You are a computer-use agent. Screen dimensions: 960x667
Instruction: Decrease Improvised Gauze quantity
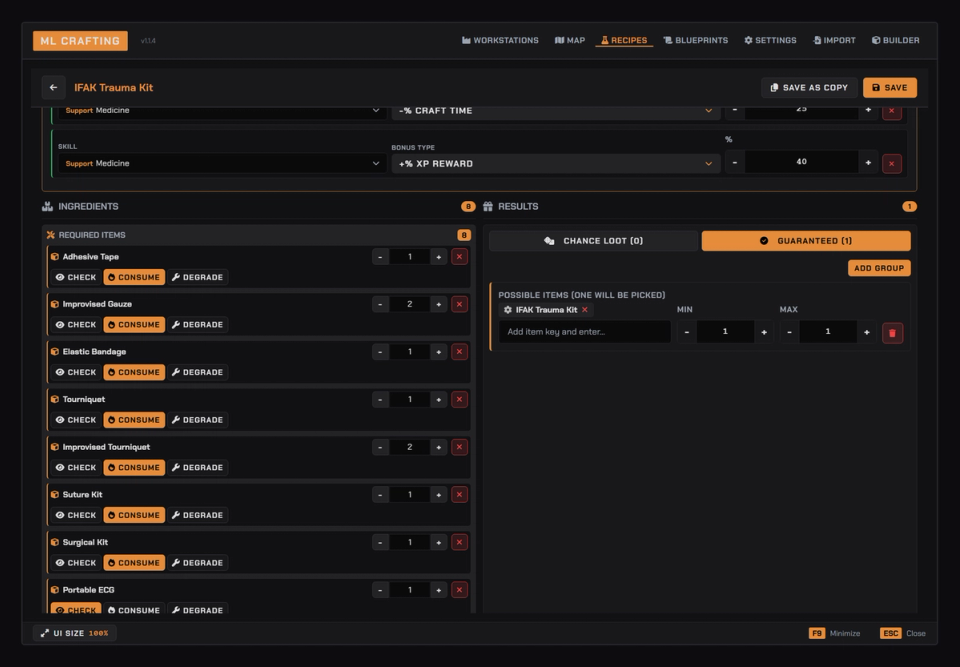[380, 304]
